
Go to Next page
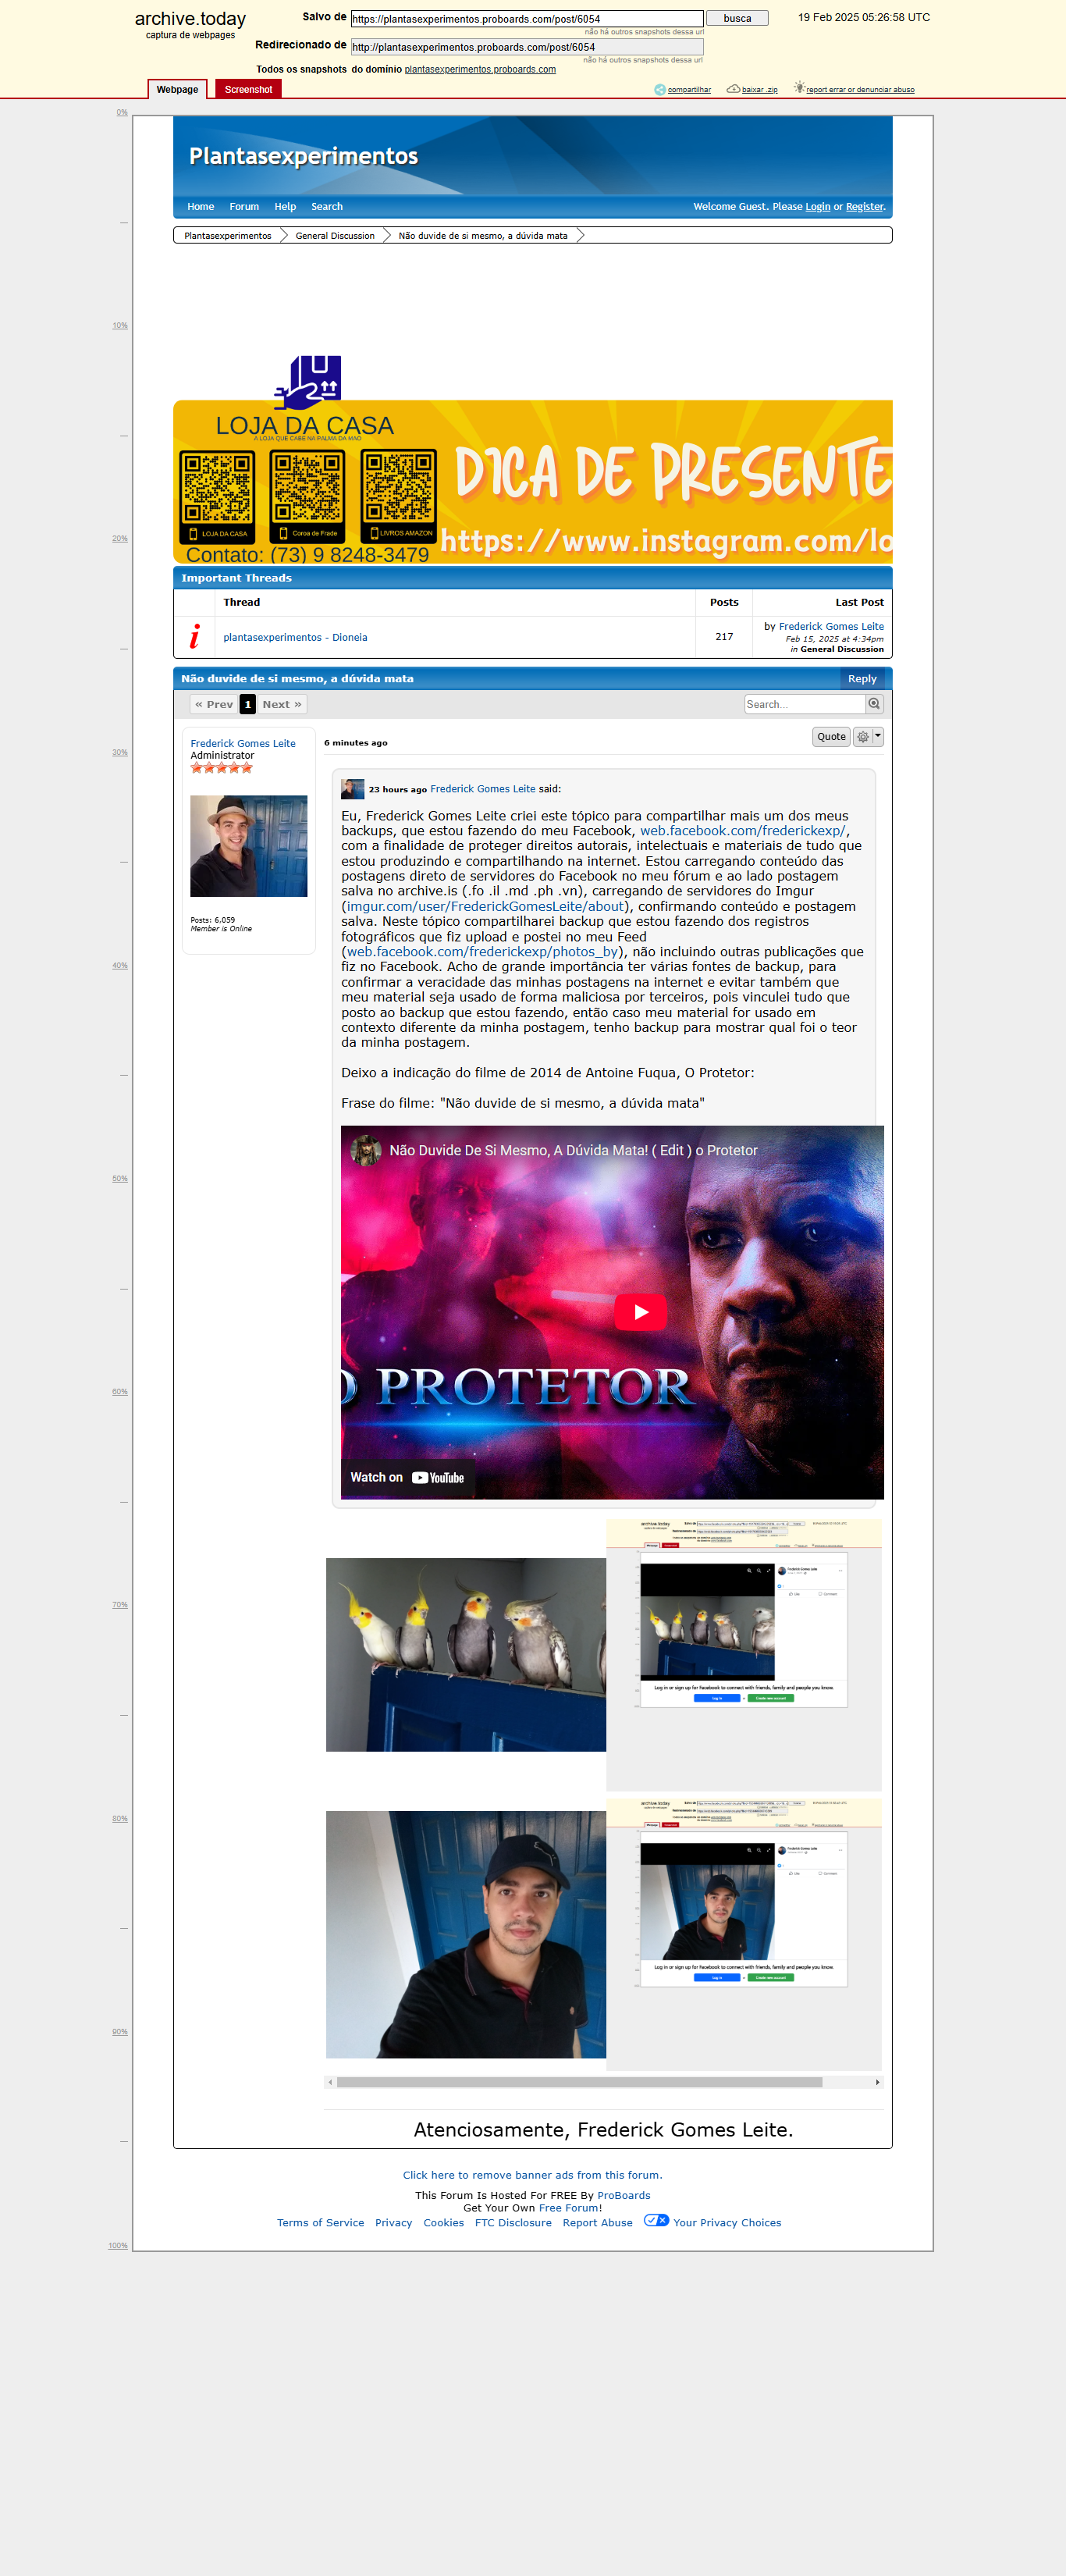click(x=282, y=705)
